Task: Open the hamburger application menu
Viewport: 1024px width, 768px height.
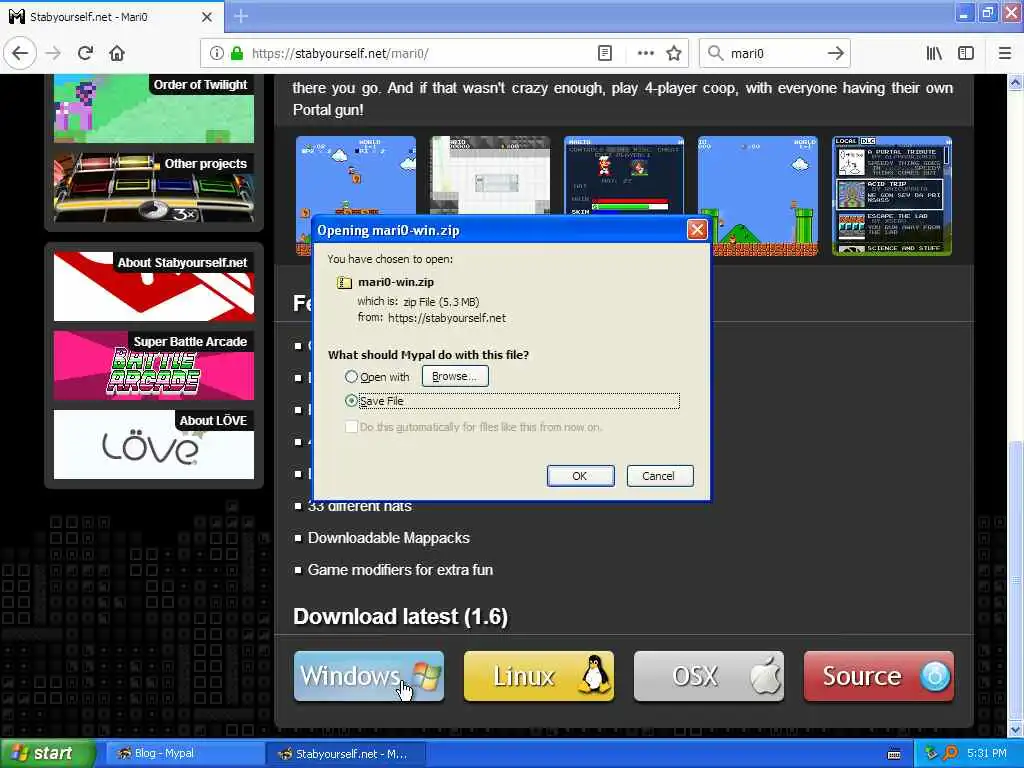Action: click(x=1004, y=54)
